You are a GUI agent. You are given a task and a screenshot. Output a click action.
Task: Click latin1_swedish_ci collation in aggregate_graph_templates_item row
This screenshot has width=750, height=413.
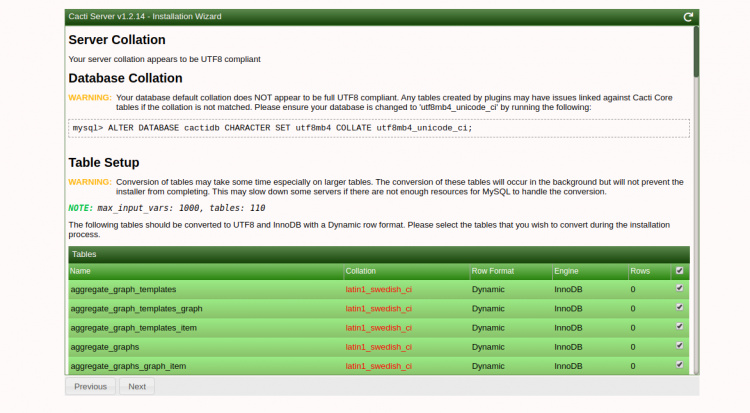tap(379, 327)
